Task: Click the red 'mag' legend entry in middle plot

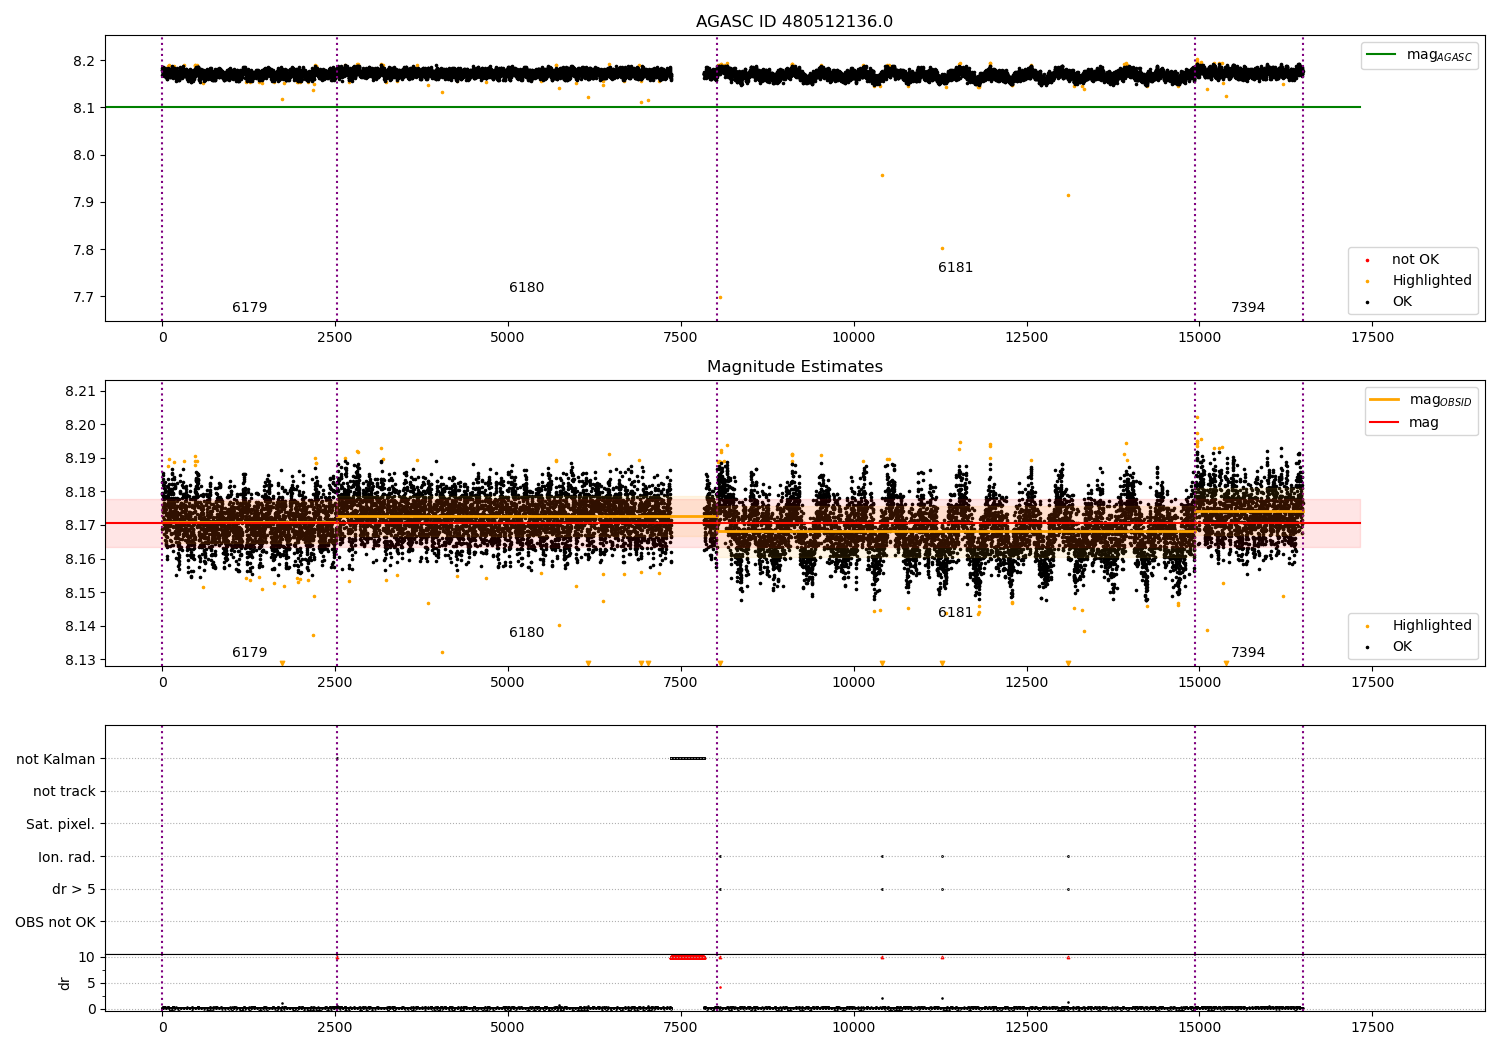Action: pos(1404,422)
